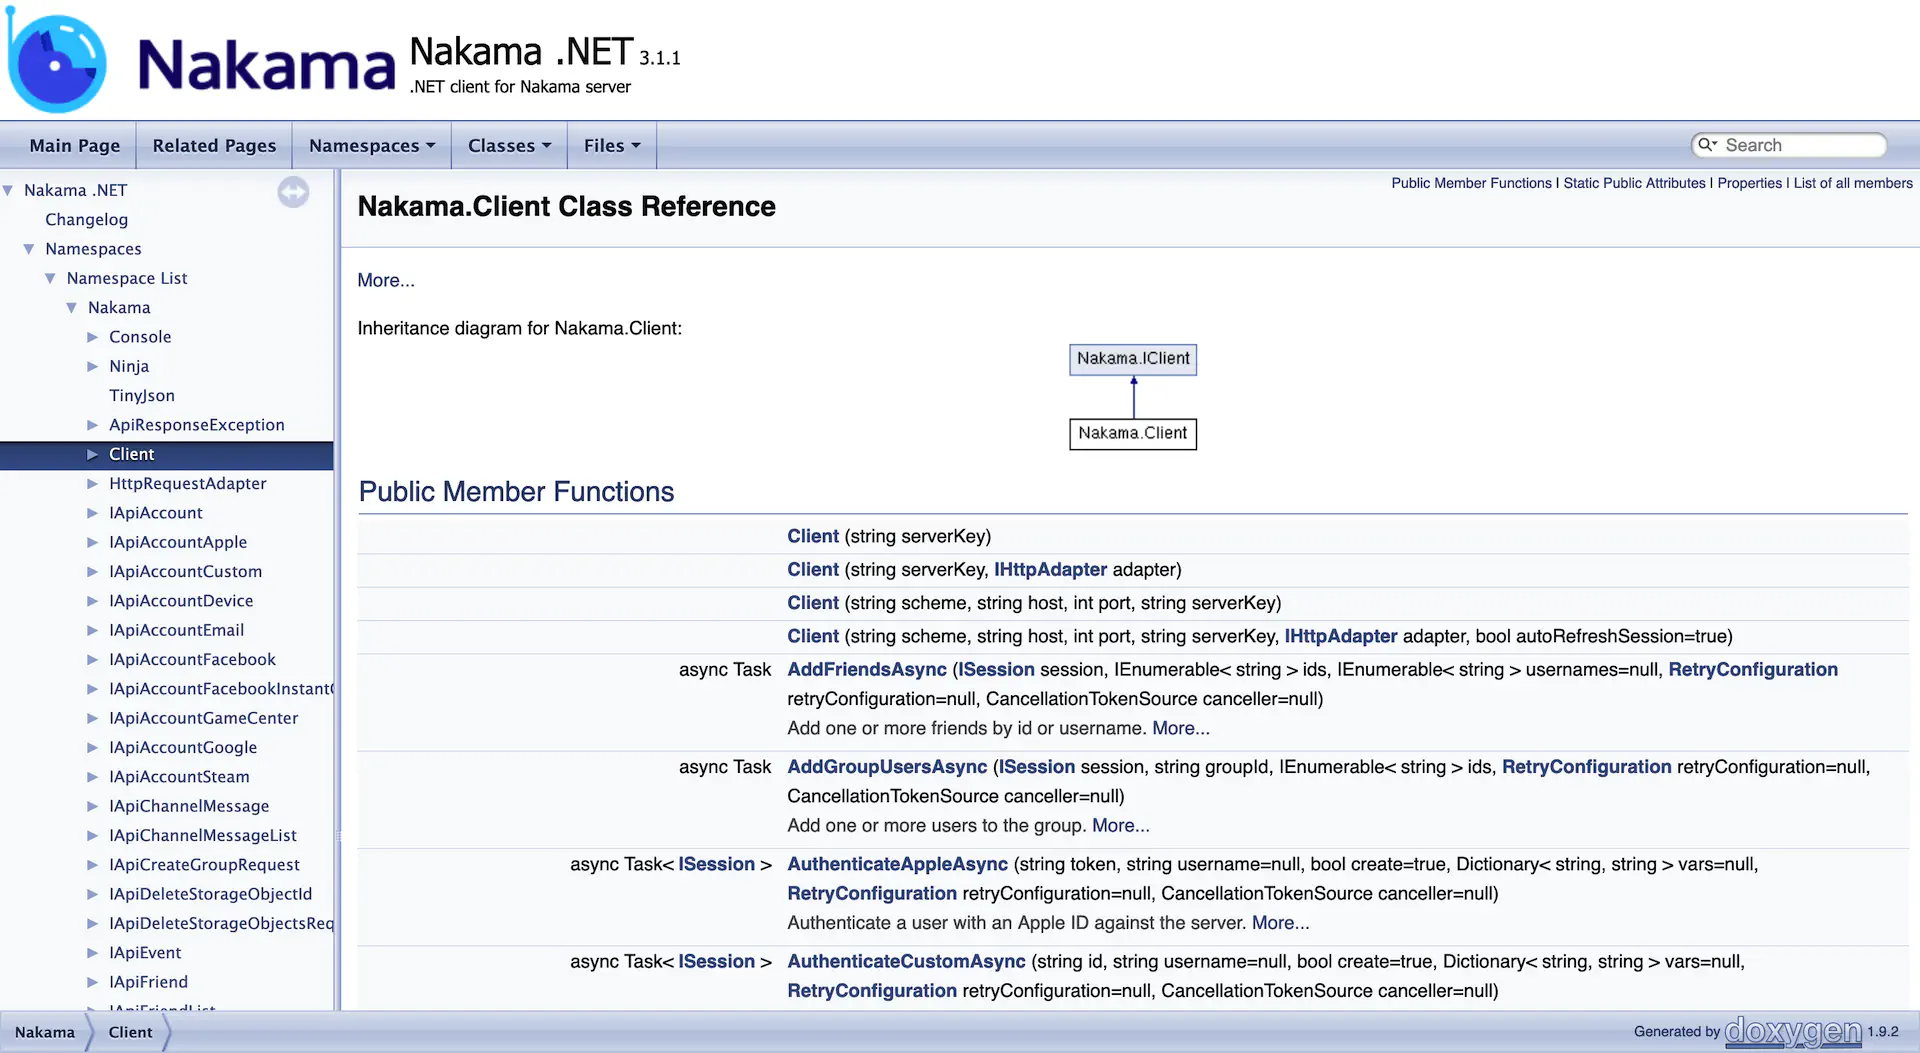Expand the Console tree arrow
The image size is (1920, 1053).
coord(92,337)
